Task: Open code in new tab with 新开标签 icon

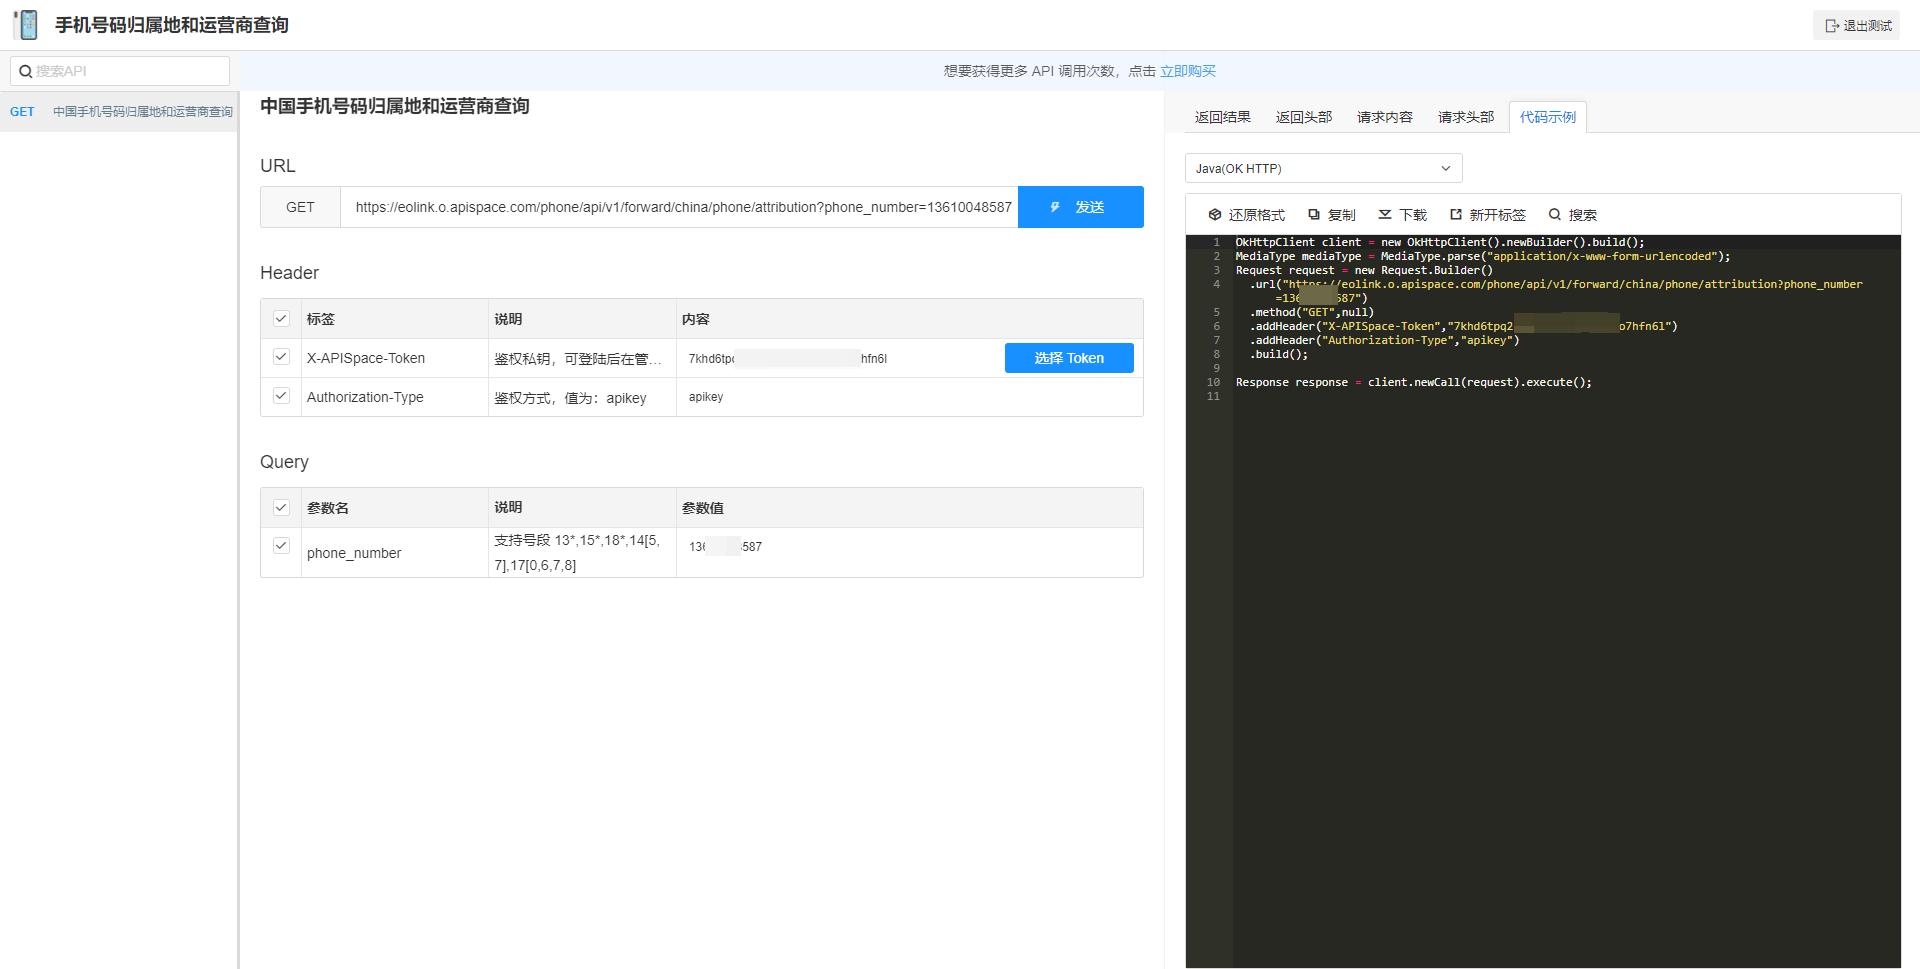Action: point(1458,214)
